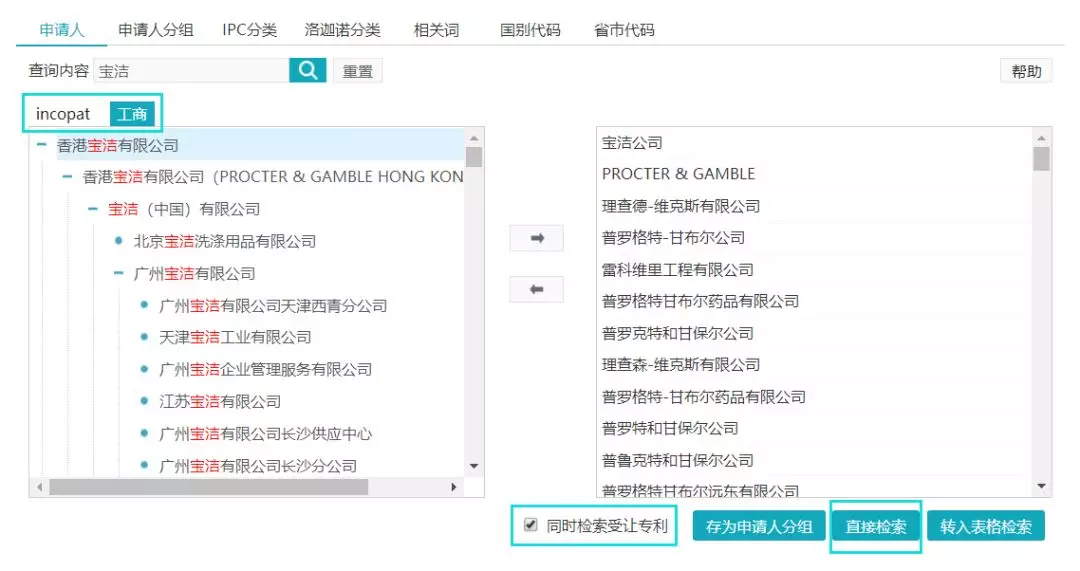Open the IPC分类 tab
Screen dimensions: 1080x571
click(x=249, y=30)
